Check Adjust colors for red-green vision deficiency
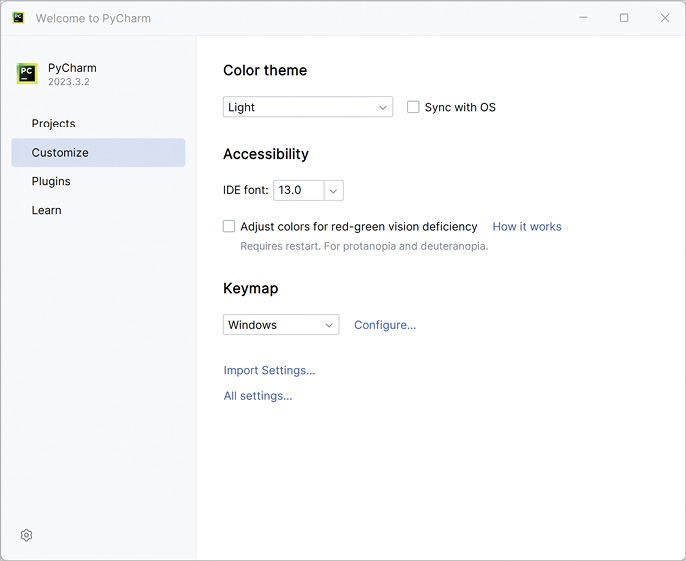Screen dimensions: 686x561 coord(229,226)
